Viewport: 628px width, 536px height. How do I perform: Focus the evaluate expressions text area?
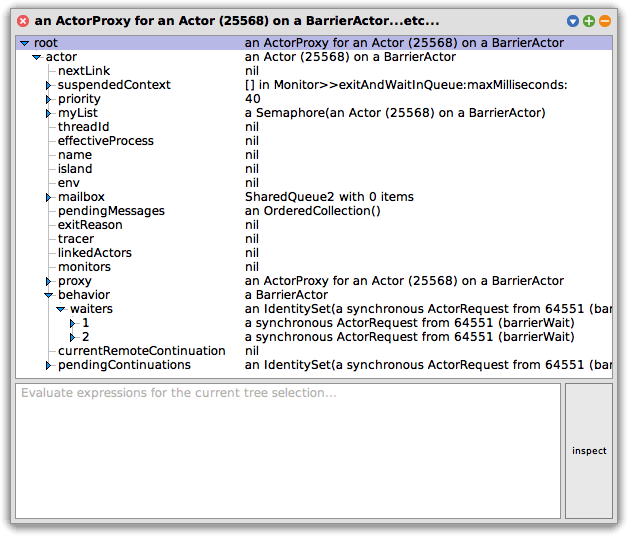coord(288,451)
